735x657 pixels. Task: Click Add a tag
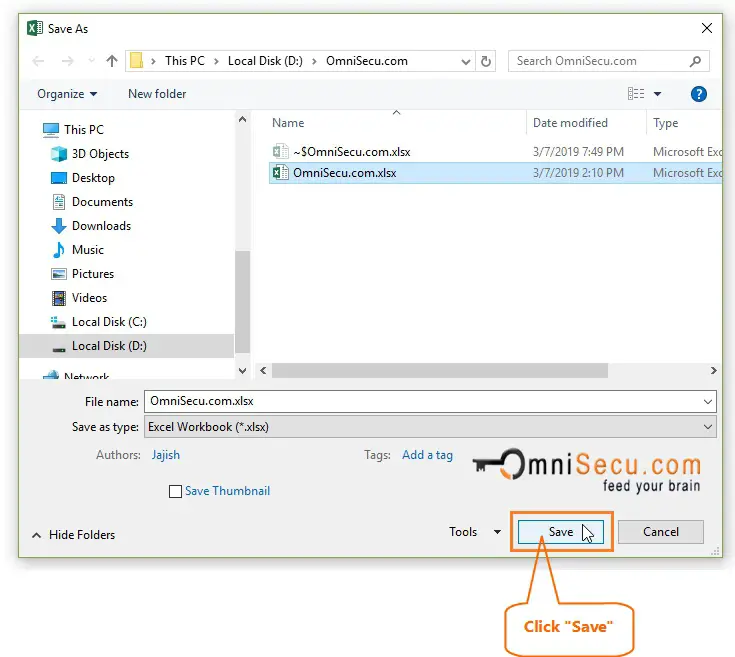point(427,455)
